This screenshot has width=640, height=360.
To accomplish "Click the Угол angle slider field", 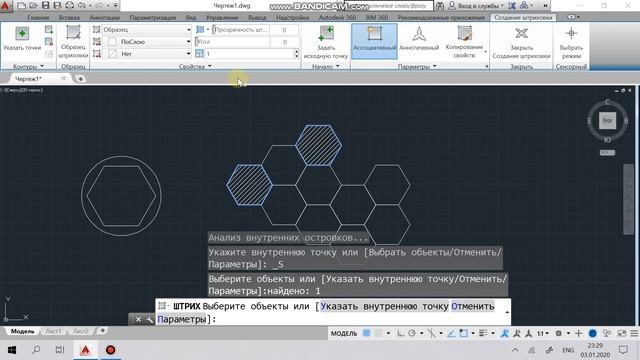I will point(231,42).
